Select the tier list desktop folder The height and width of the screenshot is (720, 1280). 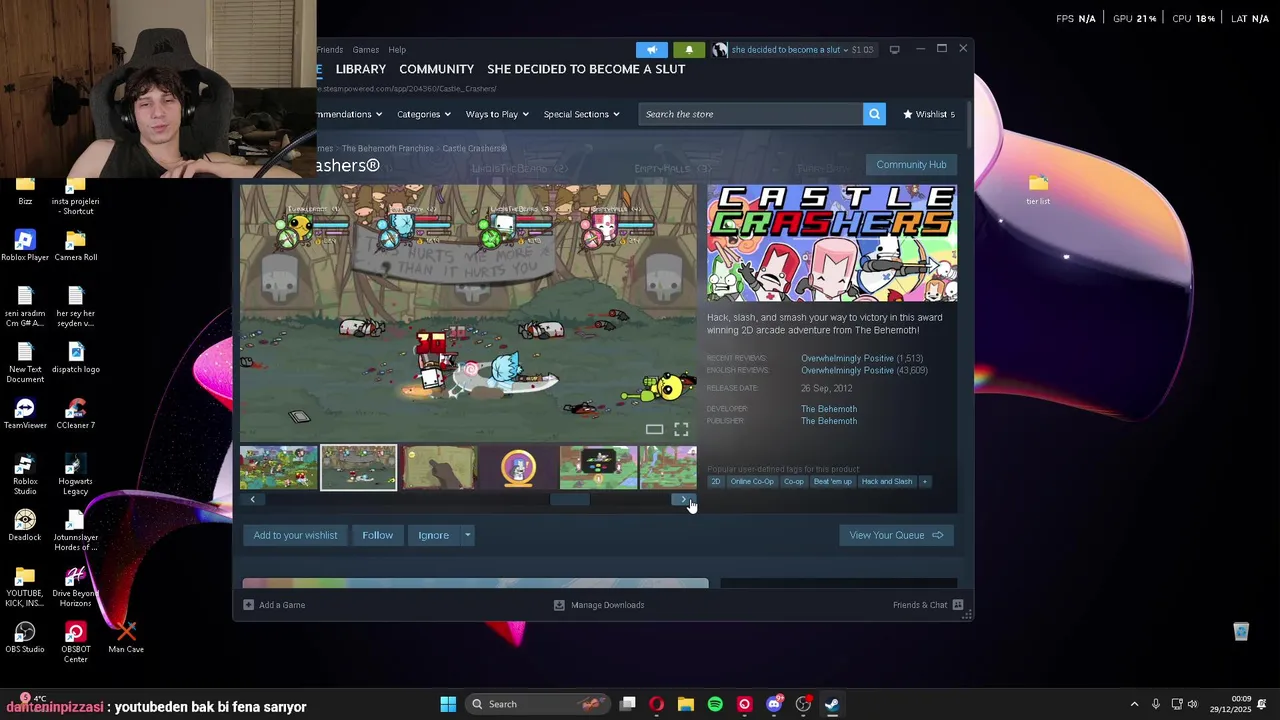pyautogui.click(x=1038, y=190)
